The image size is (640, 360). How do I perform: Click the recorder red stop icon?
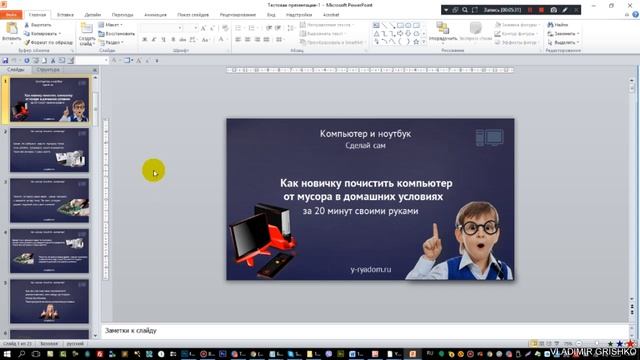(x=542, y=10)
